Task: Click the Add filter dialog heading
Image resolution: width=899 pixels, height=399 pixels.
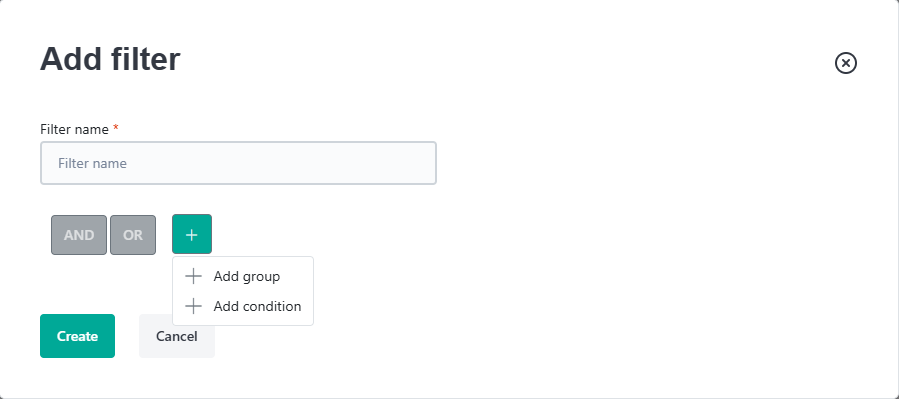Action: point(110,58)
